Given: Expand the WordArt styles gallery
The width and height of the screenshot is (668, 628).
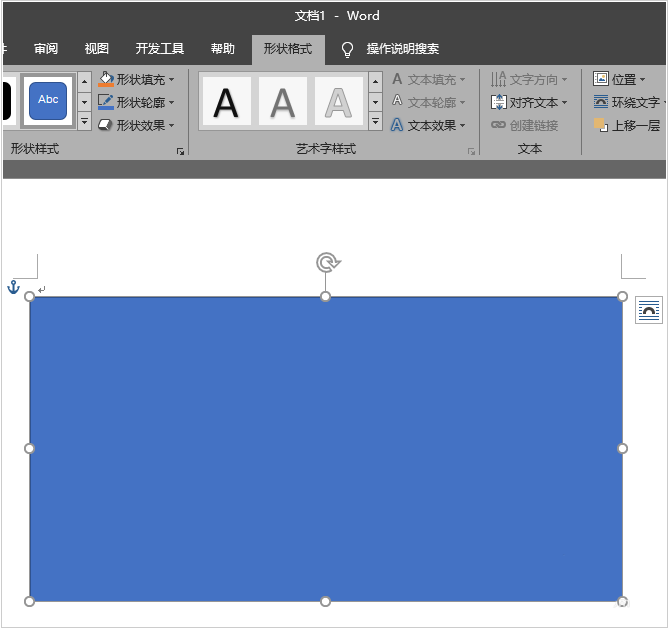Looking at the screenshot, I should (x=375, y=122).
